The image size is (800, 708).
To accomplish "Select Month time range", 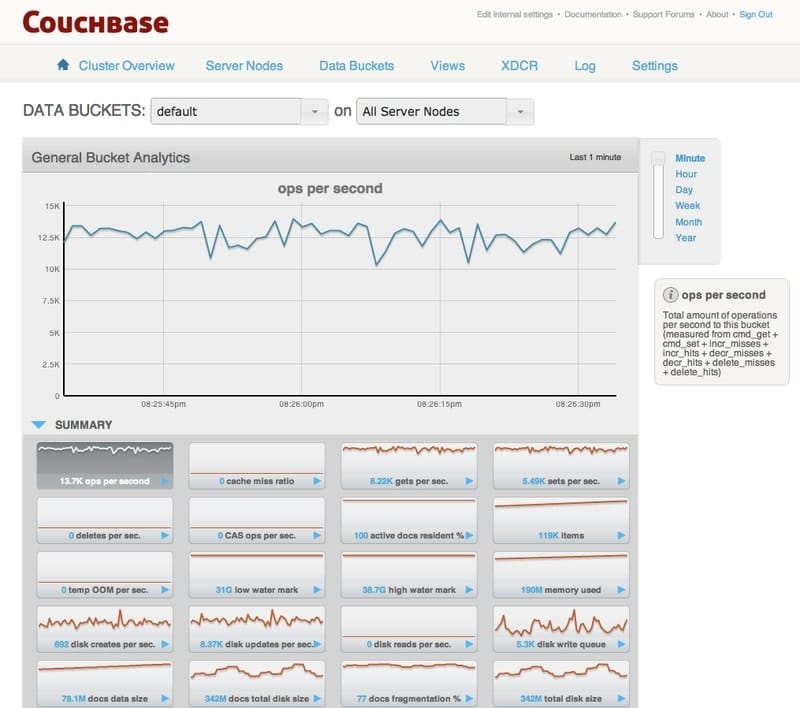I will click(688, 222).
